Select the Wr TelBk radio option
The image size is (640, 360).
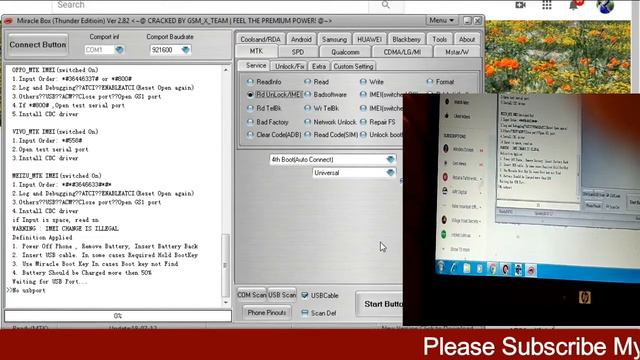[x=321, y=109]
